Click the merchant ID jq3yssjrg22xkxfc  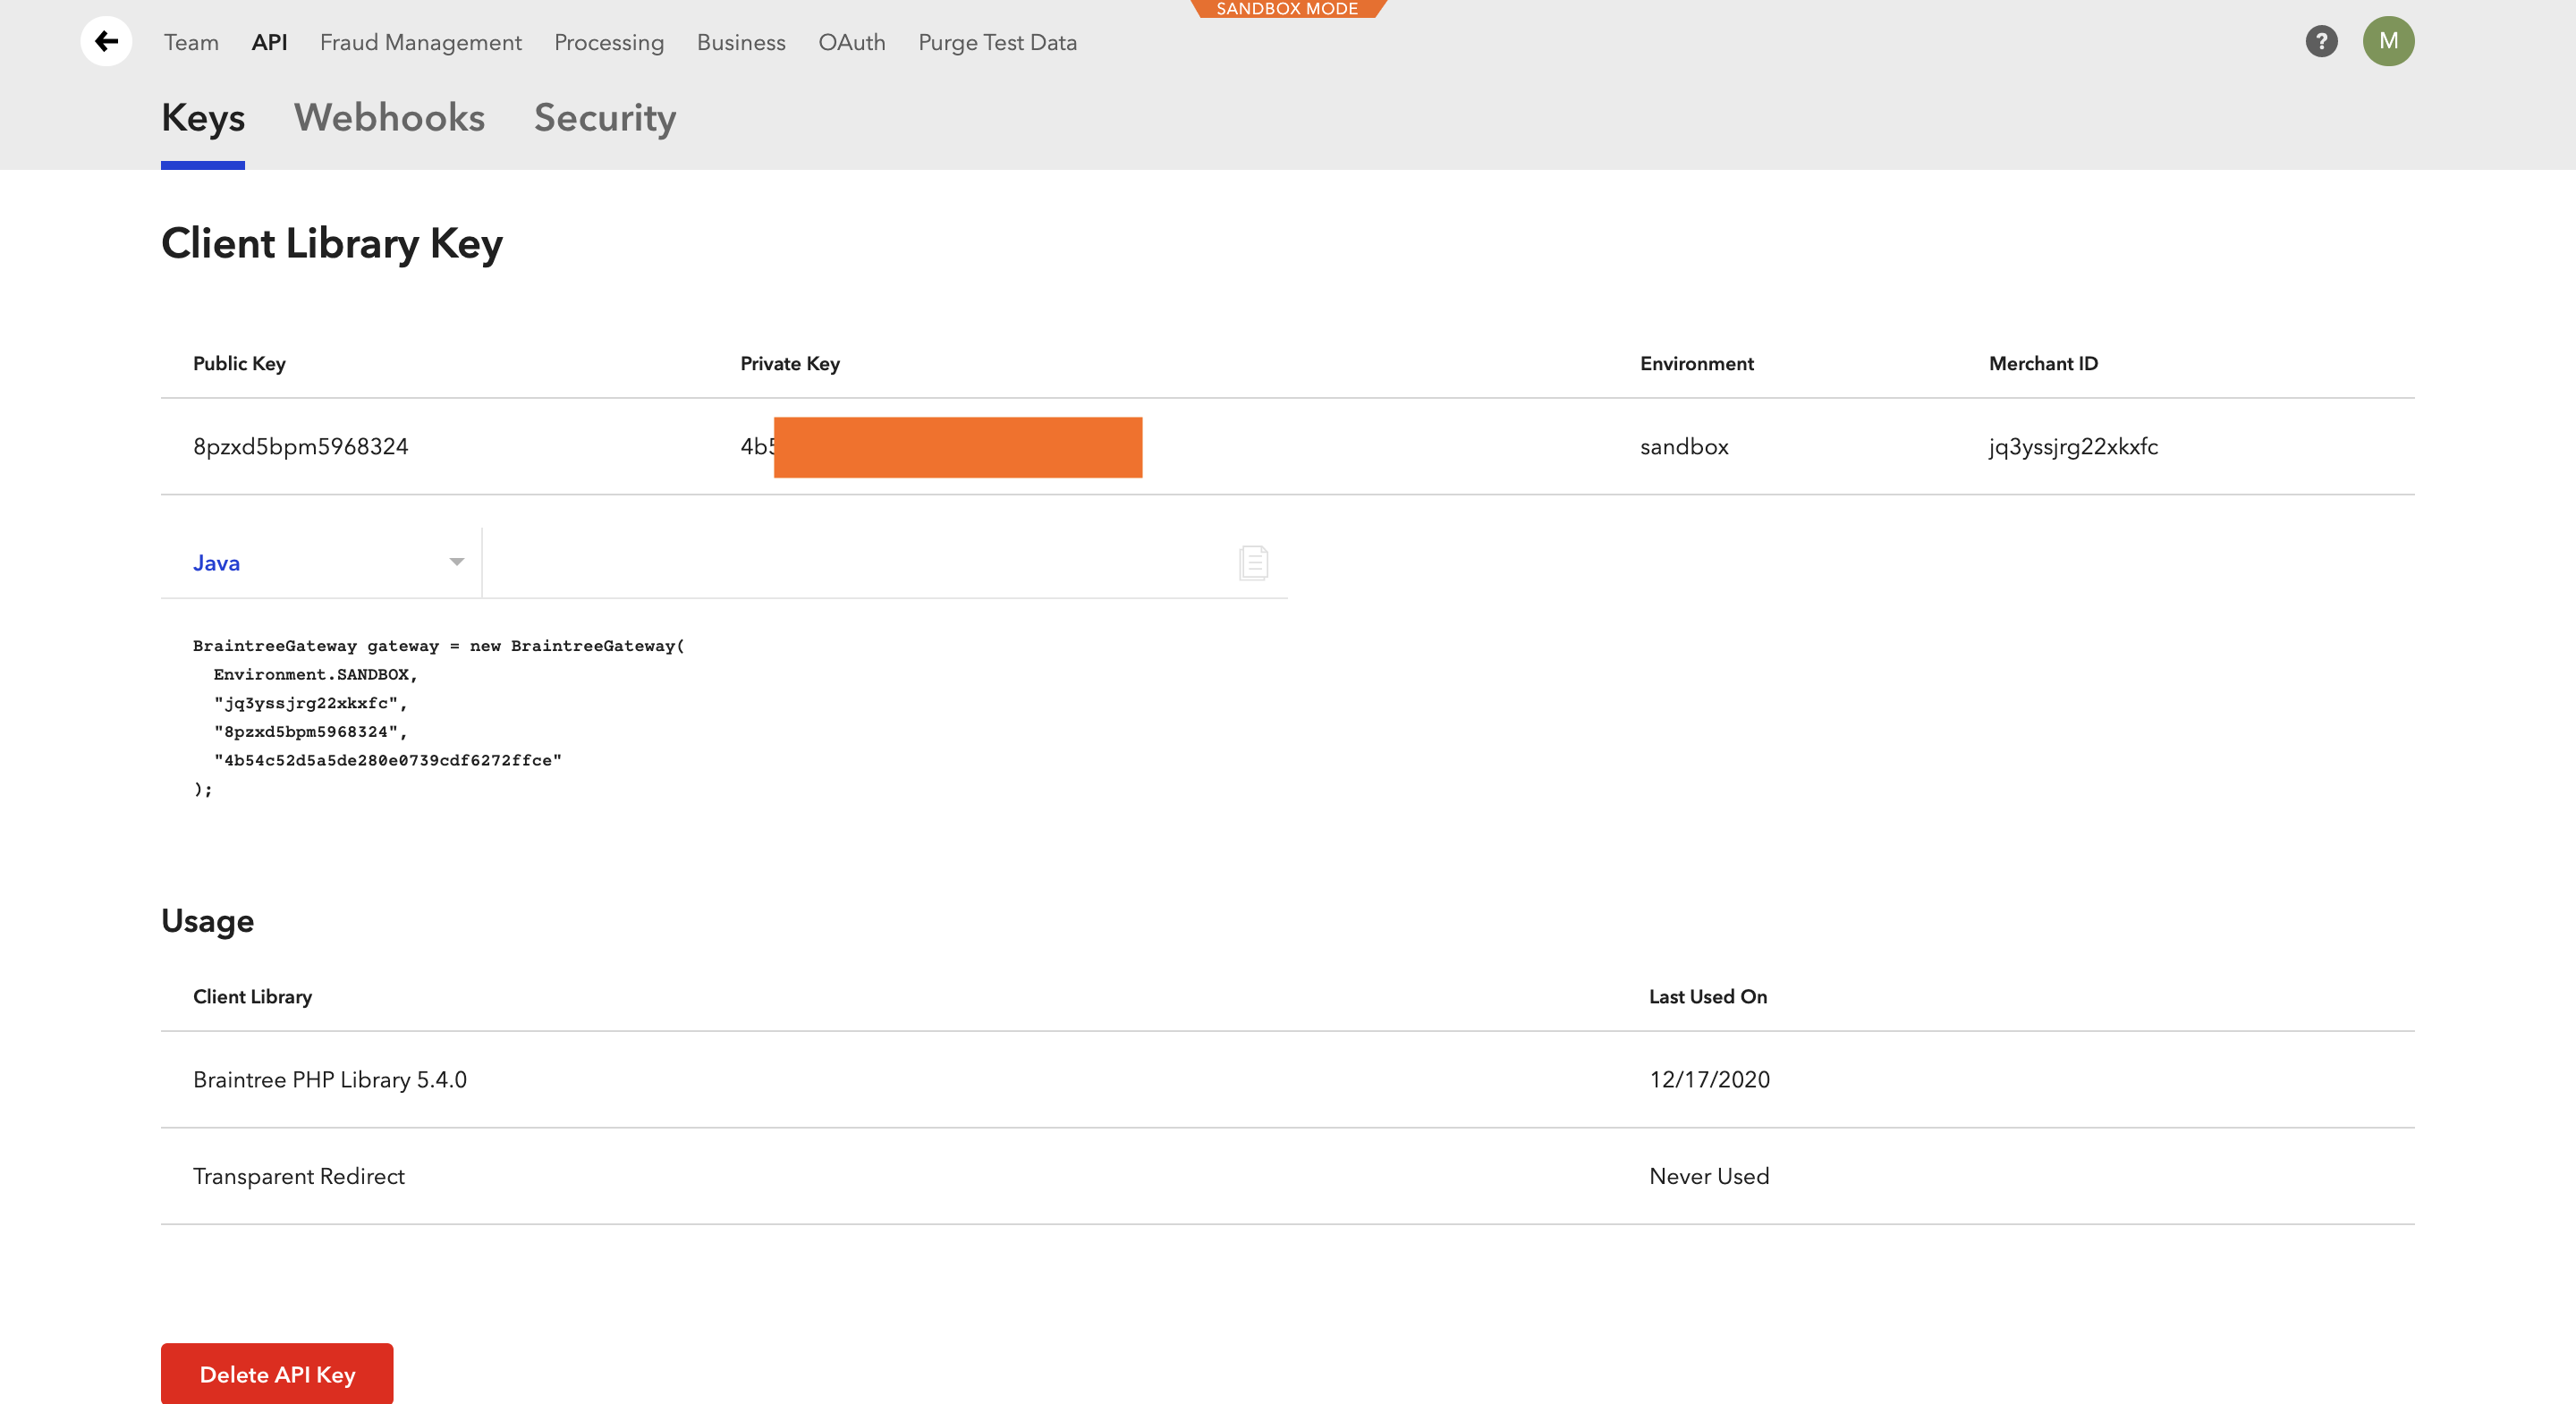click(2072, 446)
